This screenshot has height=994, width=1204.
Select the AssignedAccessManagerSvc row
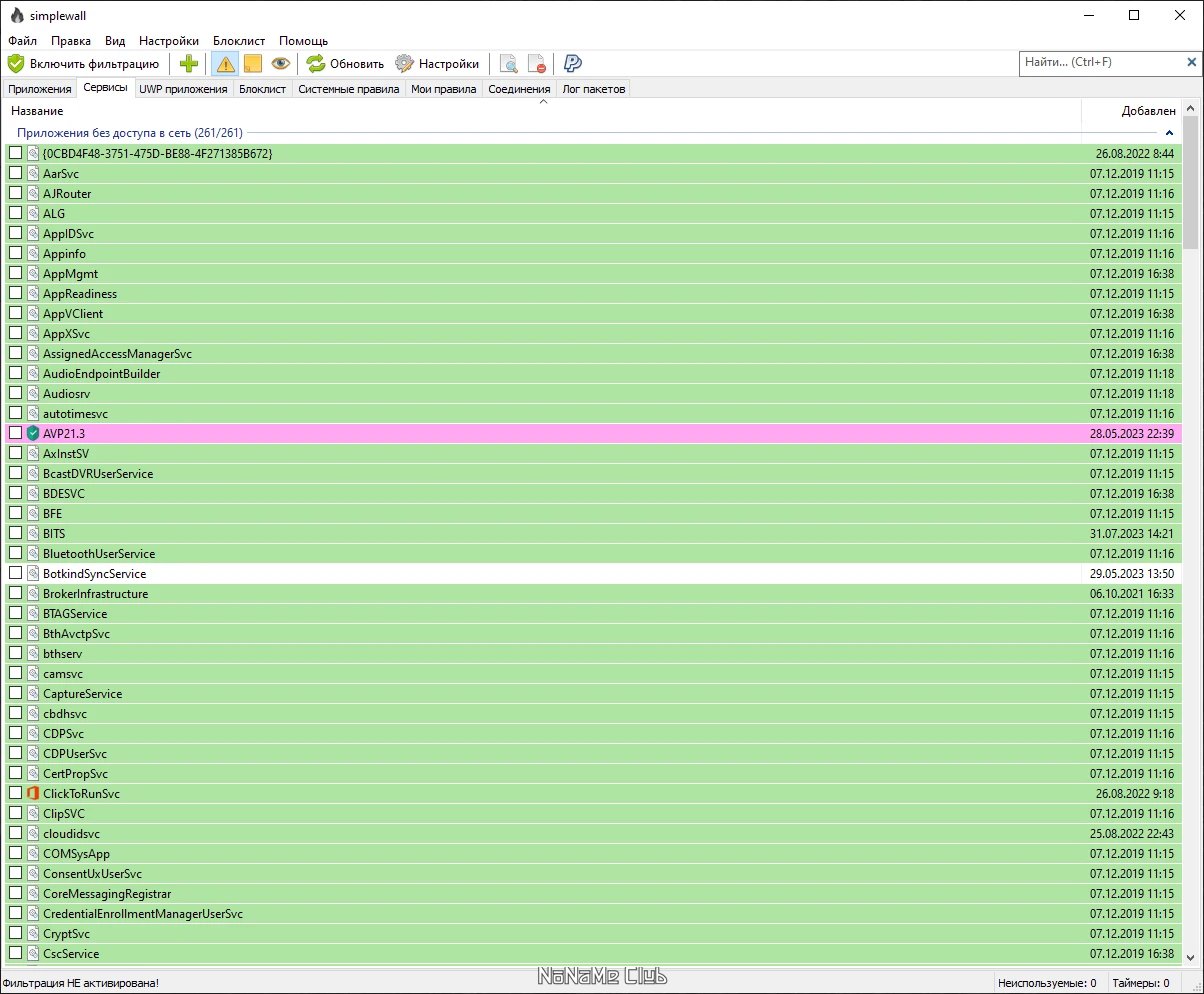coord(593,353)
